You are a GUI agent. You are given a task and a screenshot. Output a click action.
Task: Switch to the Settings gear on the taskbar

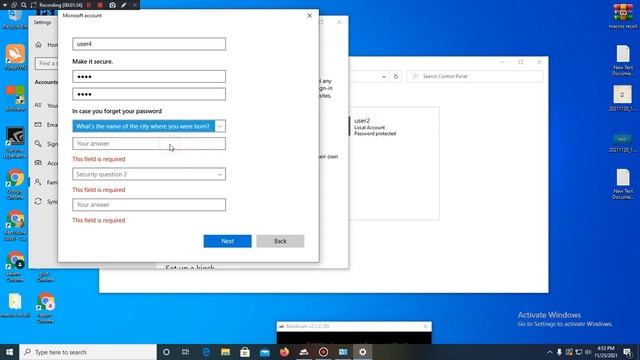tap(362, 352)
